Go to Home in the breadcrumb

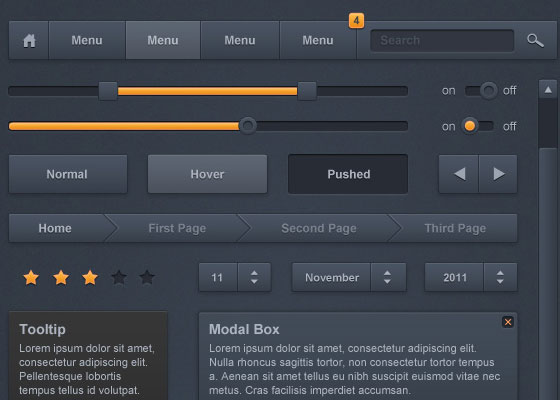(x=55, y=228)
